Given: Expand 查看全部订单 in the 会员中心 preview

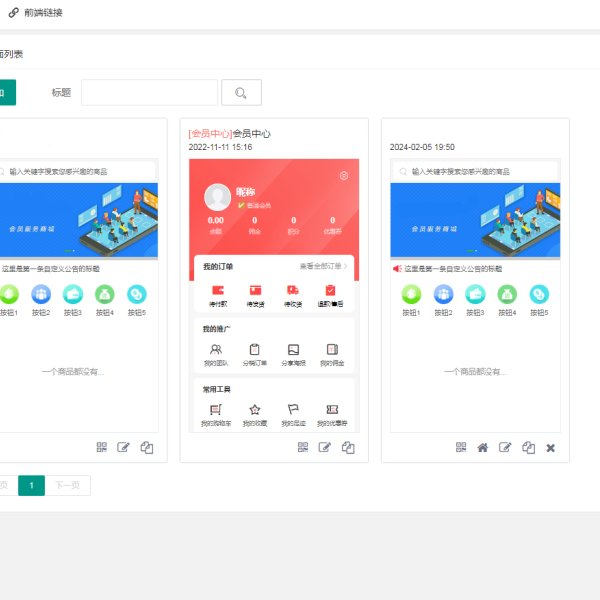Looking at the screenshot, I should pos(324,267).
